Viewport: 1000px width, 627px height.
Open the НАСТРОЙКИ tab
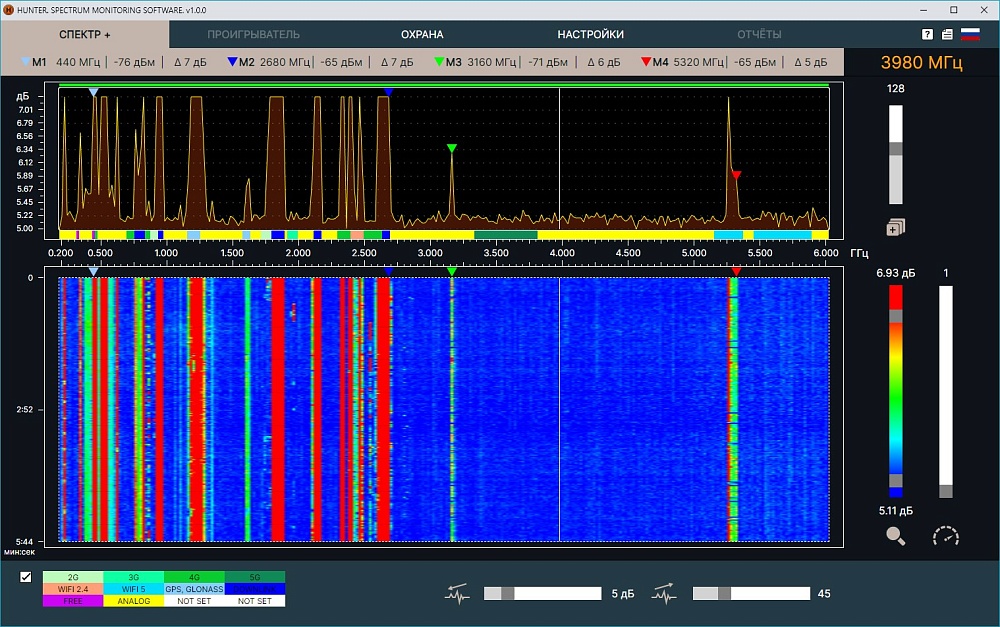pos(590,34)
